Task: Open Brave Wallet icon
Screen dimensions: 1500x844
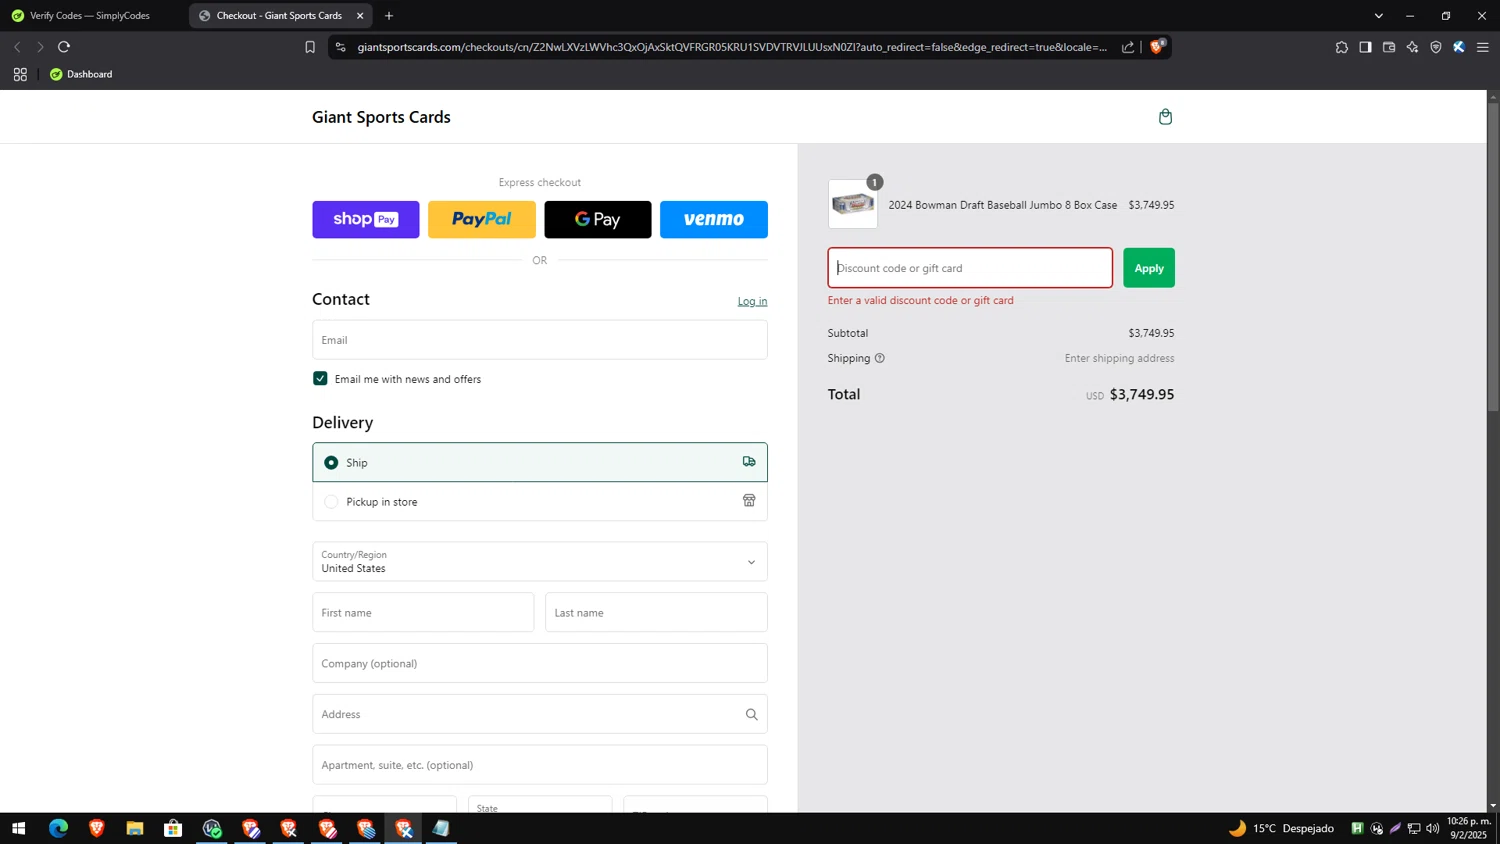Action: coord(1389,47)
